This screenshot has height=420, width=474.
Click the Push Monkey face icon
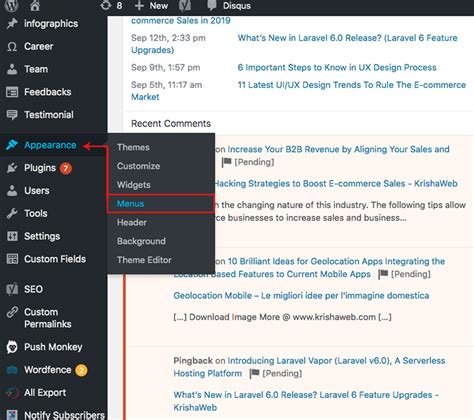coord(12,347)
